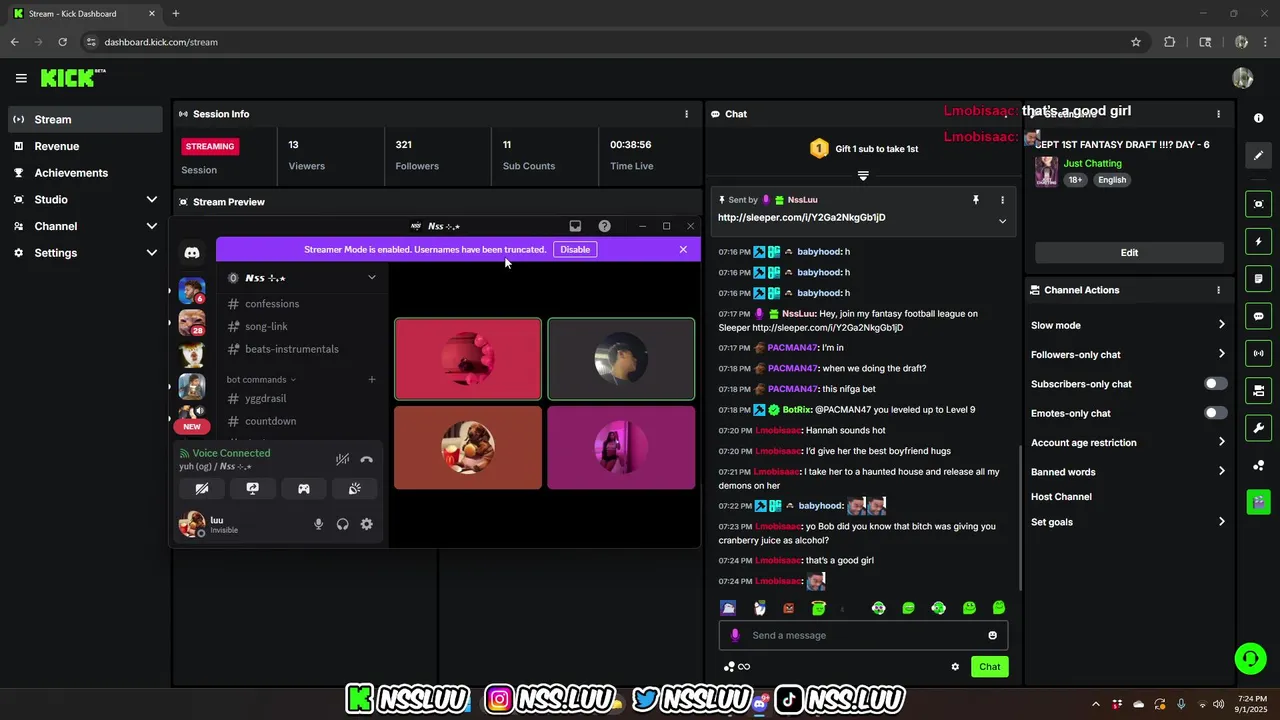Open chat settings gear icon
The width and height of the screenshot is (1280, 720).
coord(955,667)
